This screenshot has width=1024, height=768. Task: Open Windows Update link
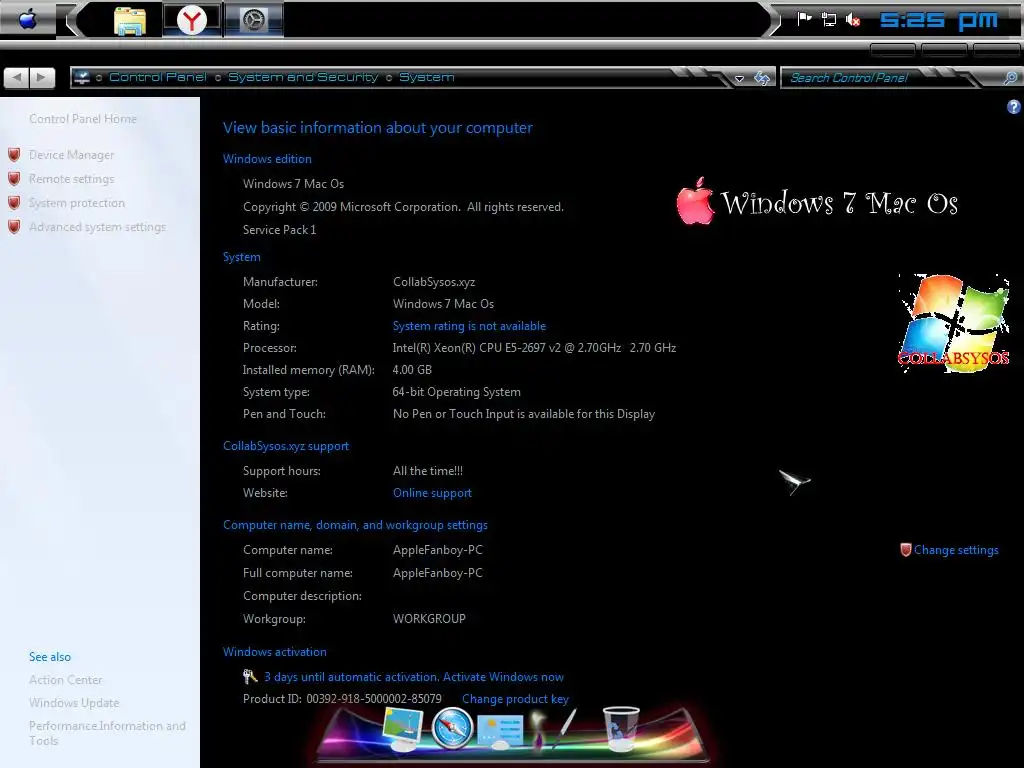pos(74,703)
